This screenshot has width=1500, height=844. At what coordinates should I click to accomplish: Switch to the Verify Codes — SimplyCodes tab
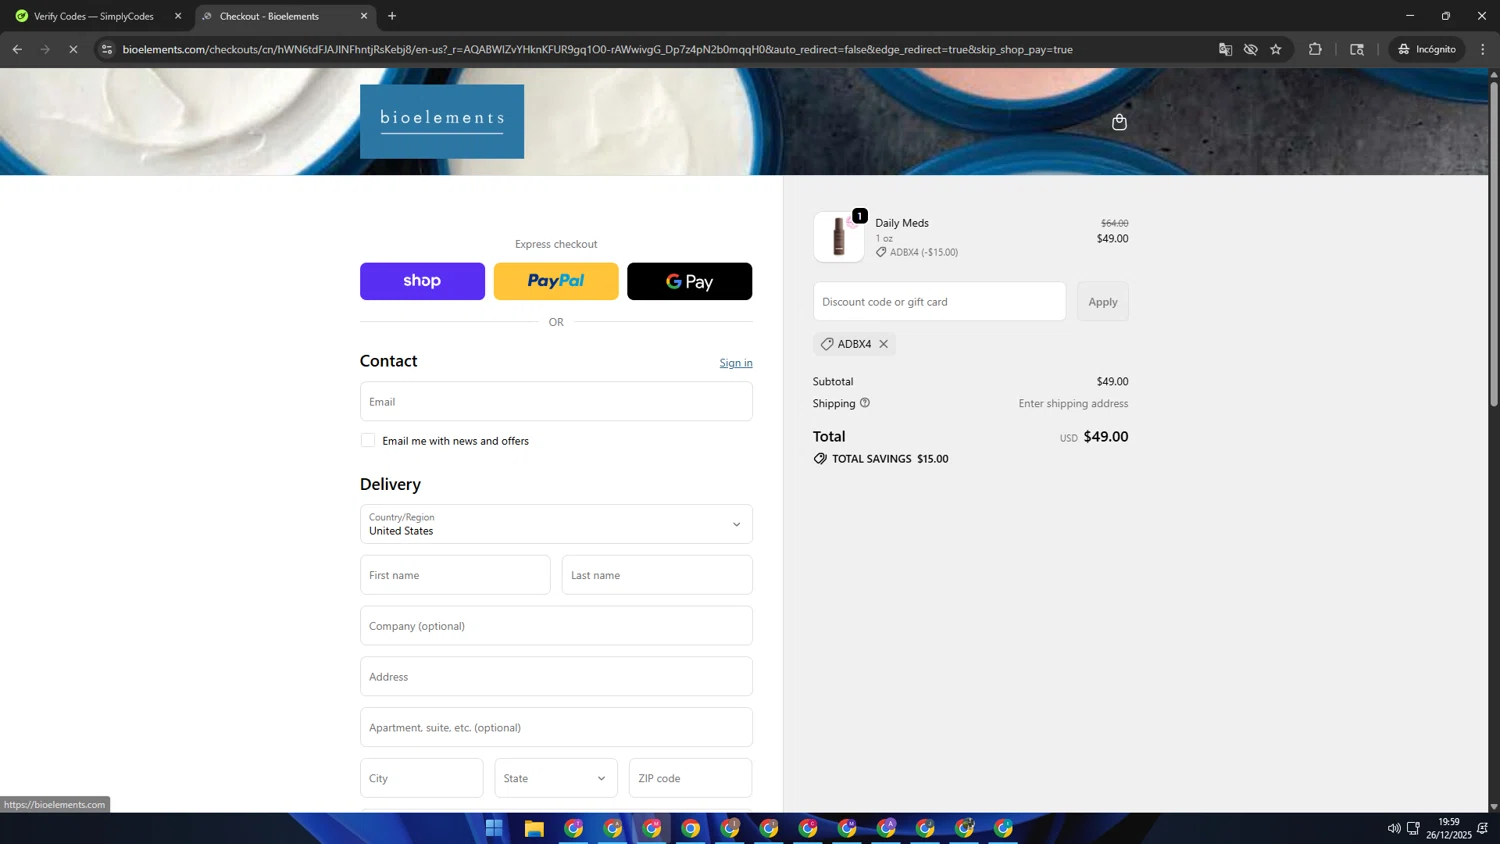pyautogui.click(x=94, y=16)
